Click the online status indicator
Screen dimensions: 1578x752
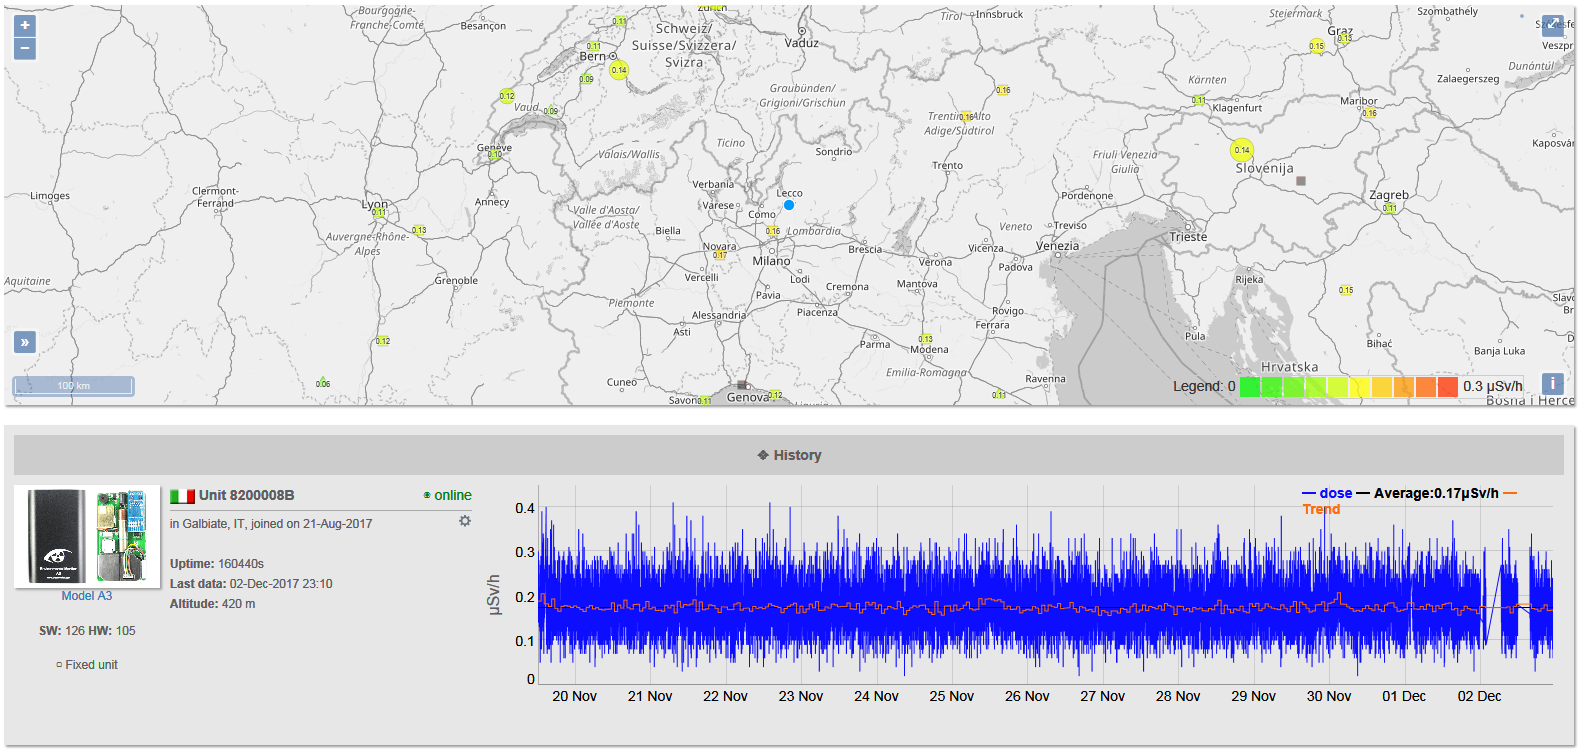(x=447, y=495)
